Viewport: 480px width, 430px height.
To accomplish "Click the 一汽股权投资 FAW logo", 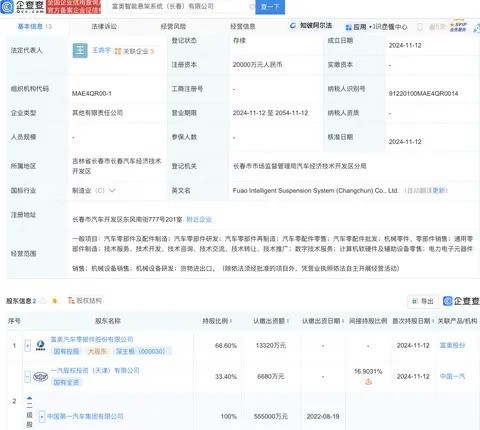I will pyautogui.click(x=41, y=377).
